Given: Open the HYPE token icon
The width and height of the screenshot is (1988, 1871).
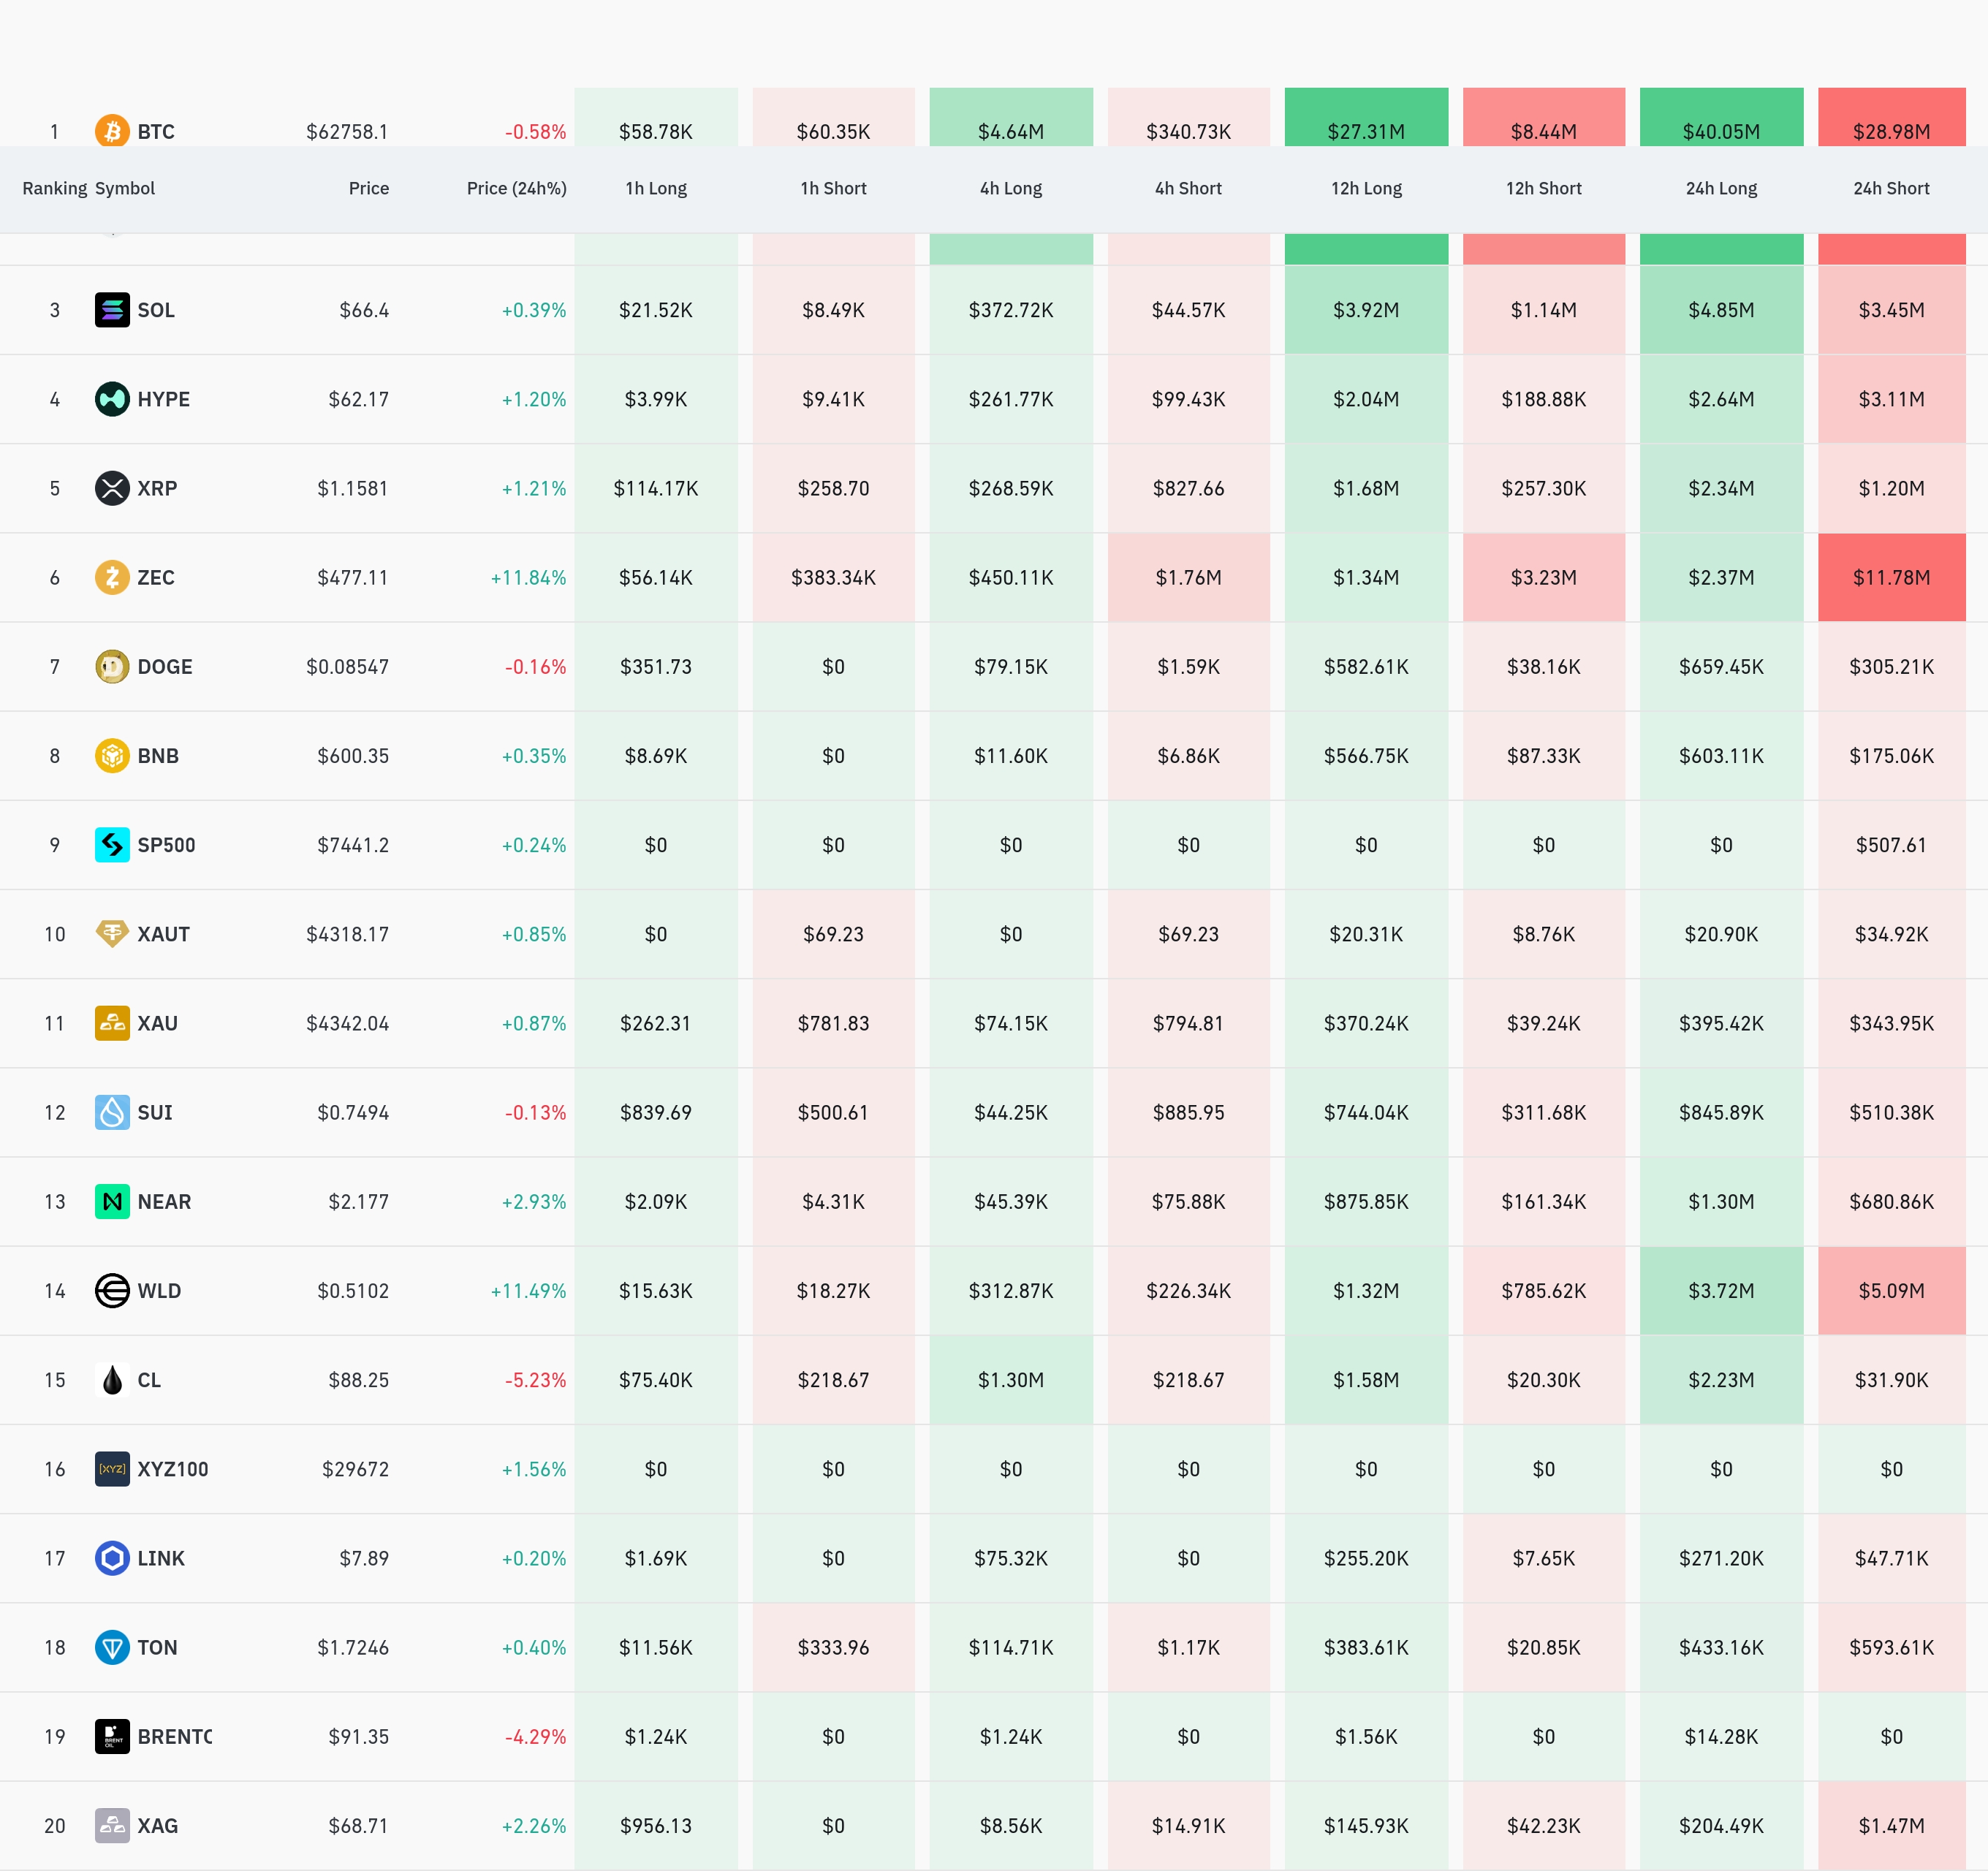Looking at the screenshot, I should coord(112,399).
